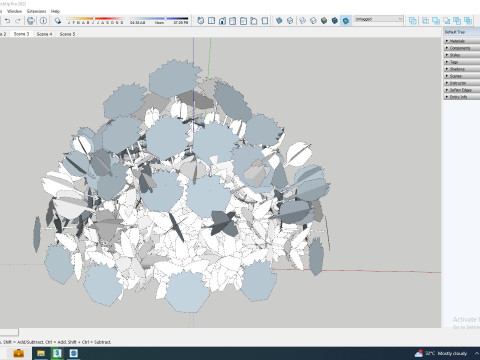Image resolution: width=480 pixels, height=360 pixels.
Task: Switch to Bottom view icon
Action: [x=265, y=21]
